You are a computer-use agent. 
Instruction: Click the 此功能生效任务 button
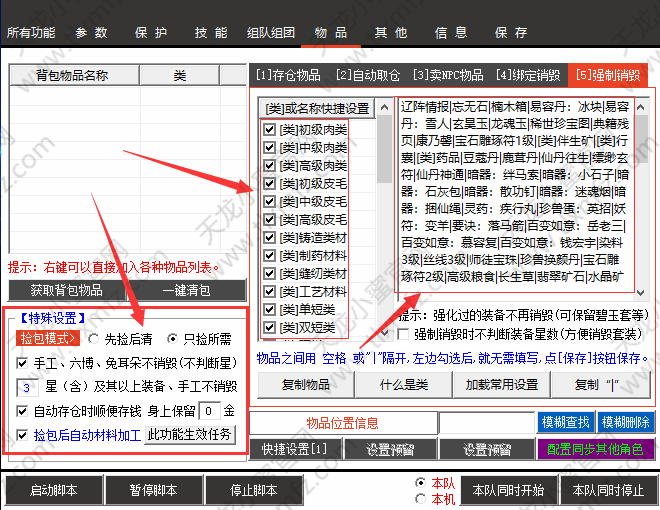tap(189, 434)
